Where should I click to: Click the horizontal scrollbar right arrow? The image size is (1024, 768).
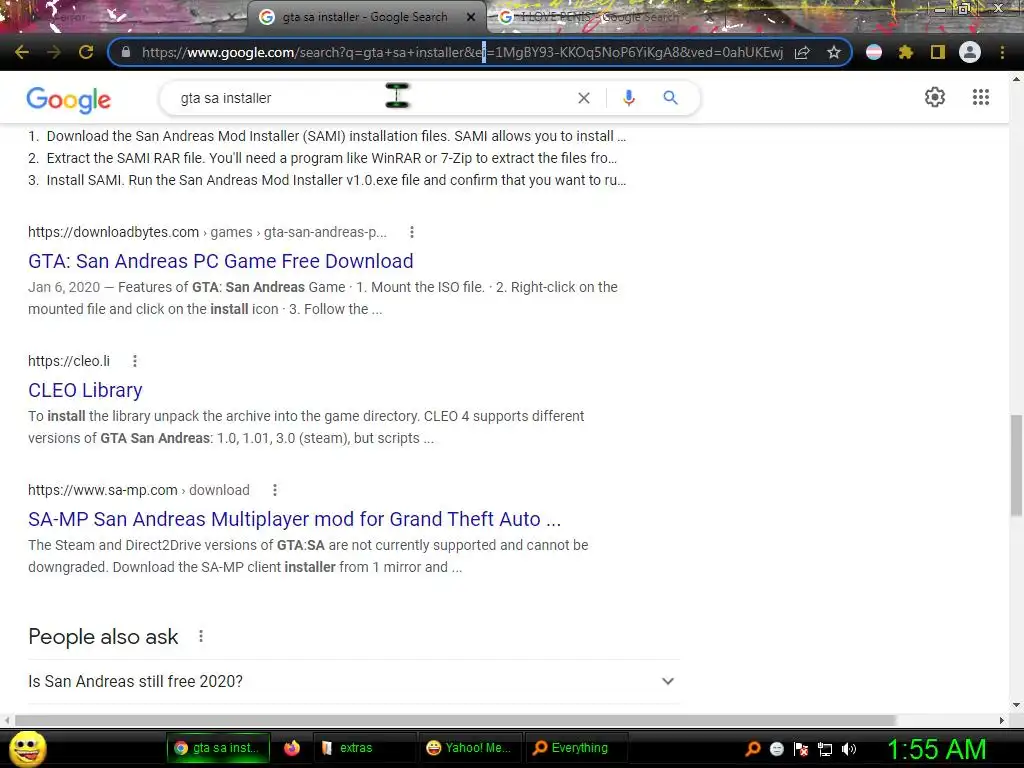coord(1002,720)
